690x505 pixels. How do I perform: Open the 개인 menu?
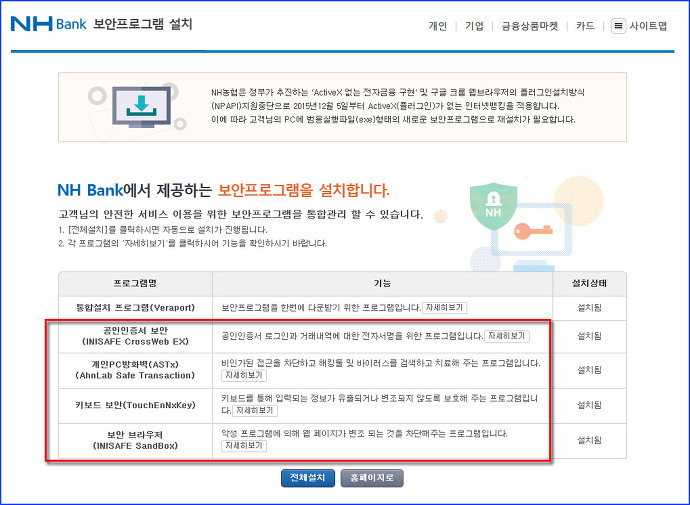(x=437, y=26)
